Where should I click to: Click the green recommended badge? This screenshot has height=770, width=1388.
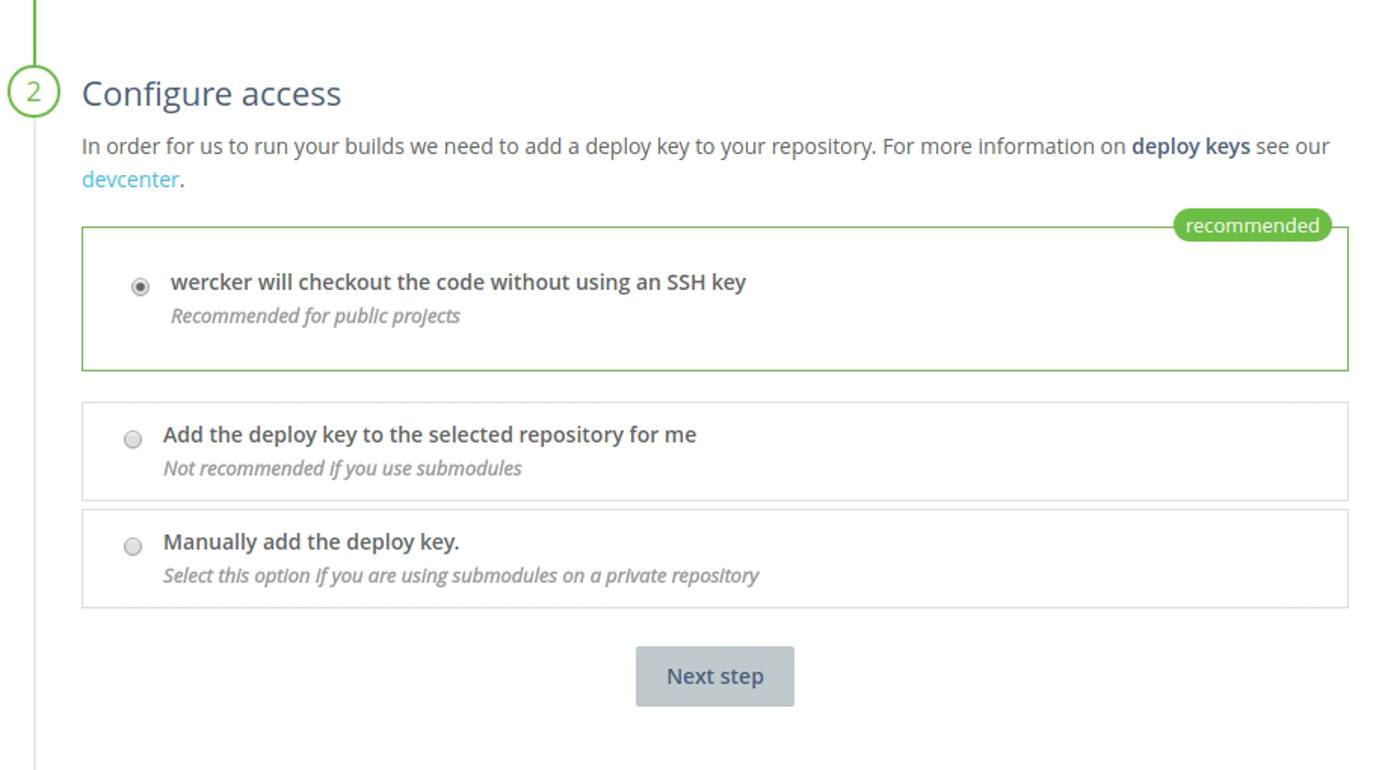[x=1253, y=225]
